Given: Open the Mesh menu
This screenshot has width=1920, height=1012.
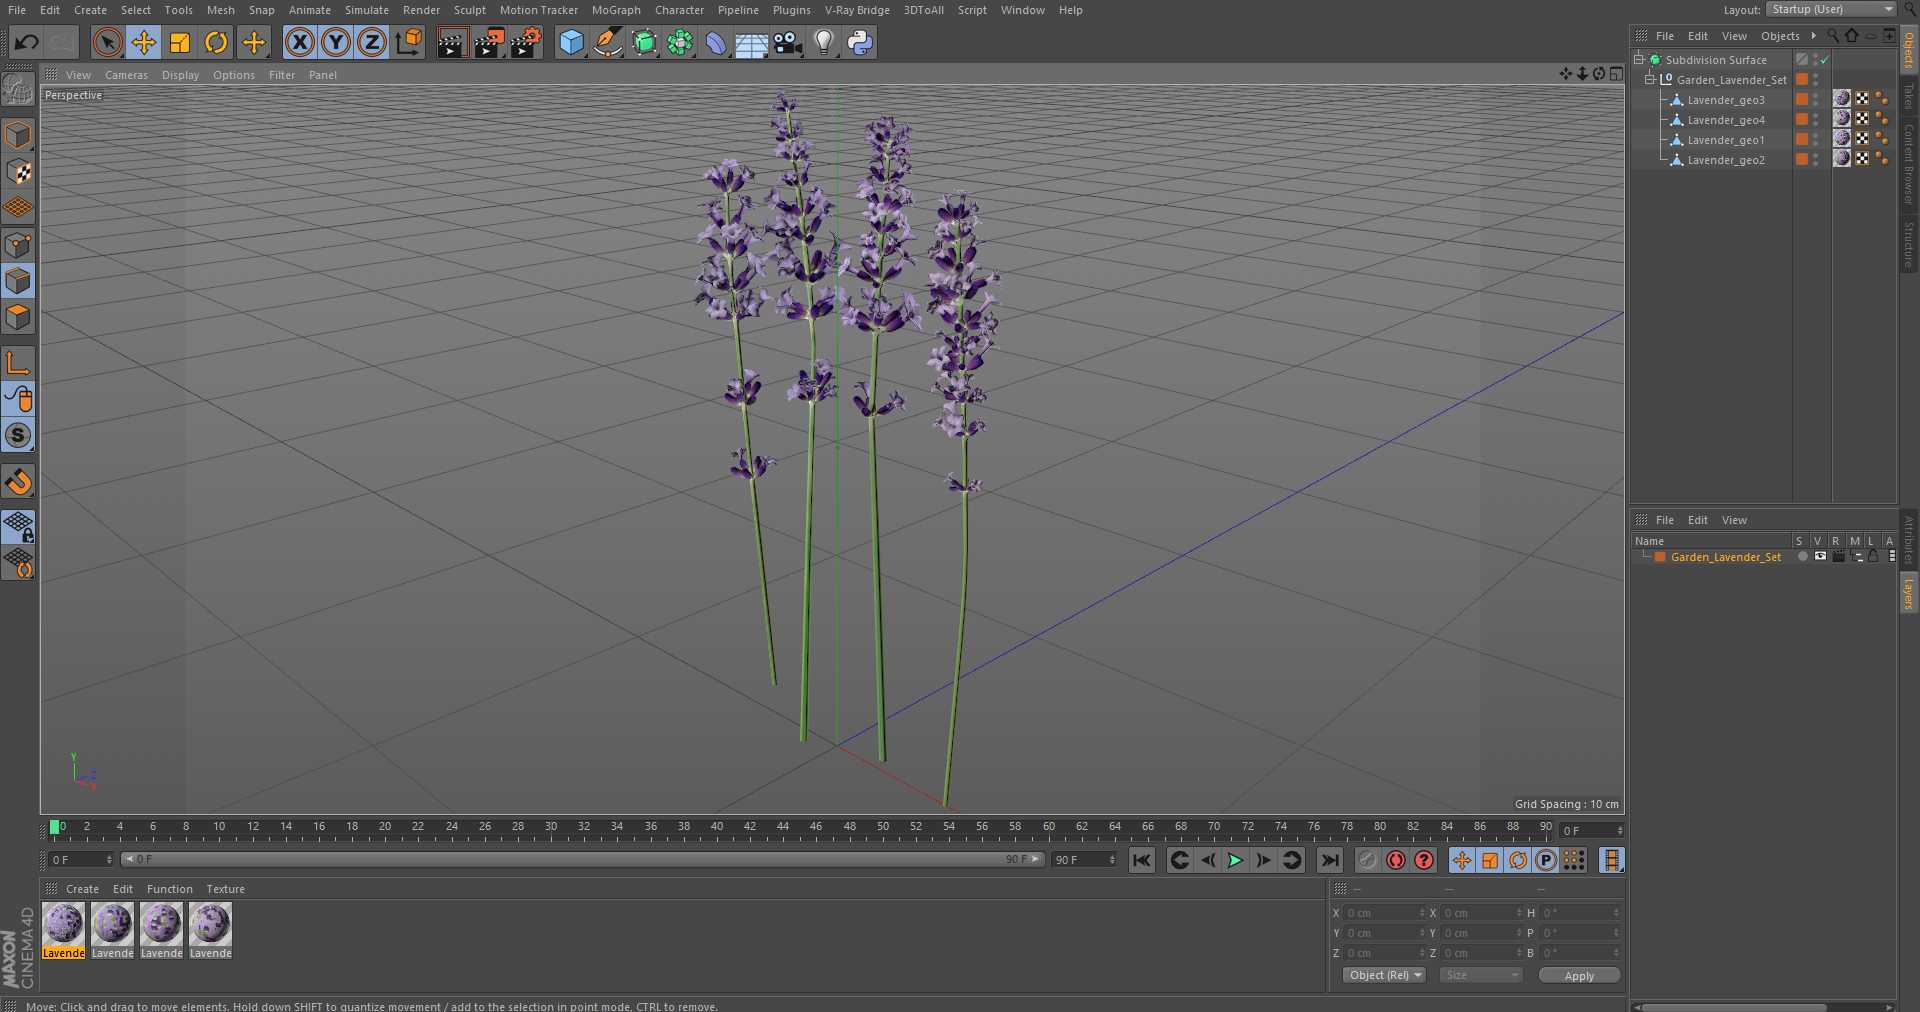Looking at the screenshot, I should click(220, 10).
